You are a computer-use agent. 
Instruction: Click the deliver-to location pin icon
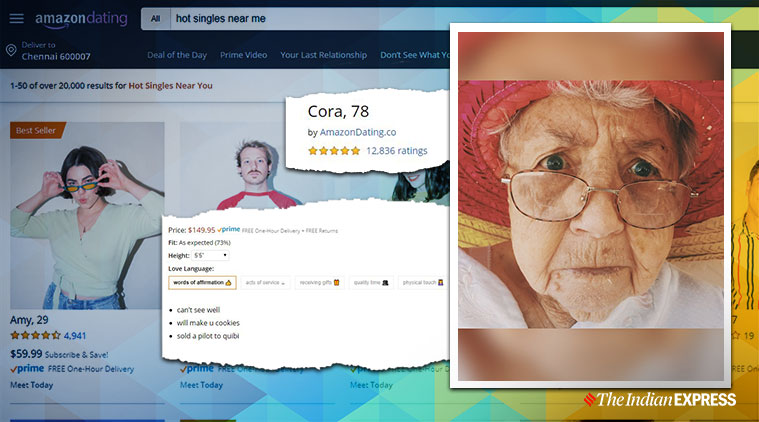tap(11, 51)
